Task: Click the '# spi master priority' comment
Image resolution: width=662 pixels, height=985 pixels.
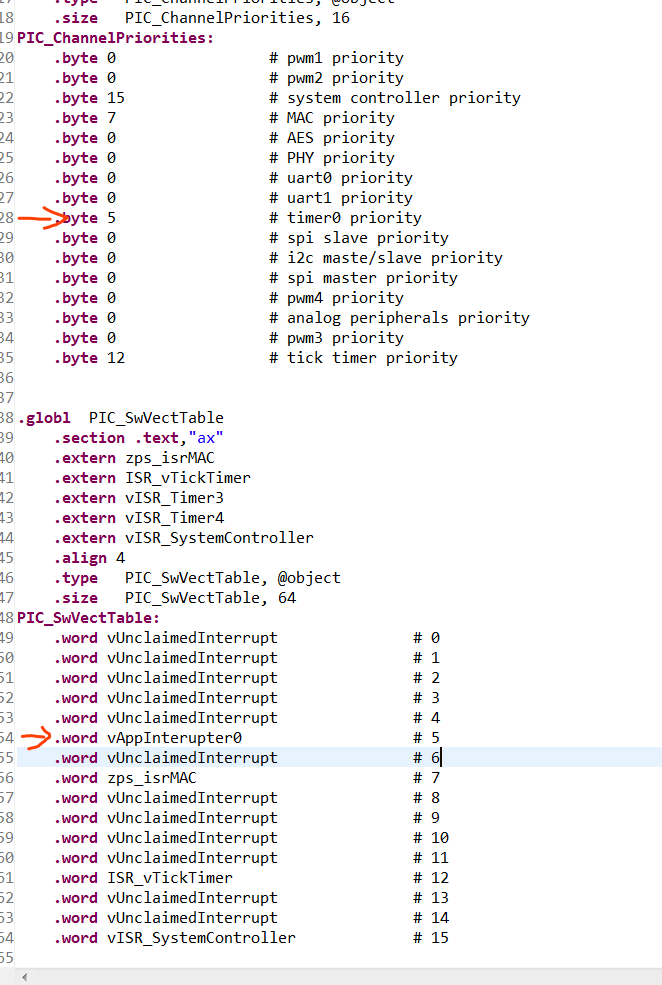Action: pyautogui.click(x=364, y=278)
